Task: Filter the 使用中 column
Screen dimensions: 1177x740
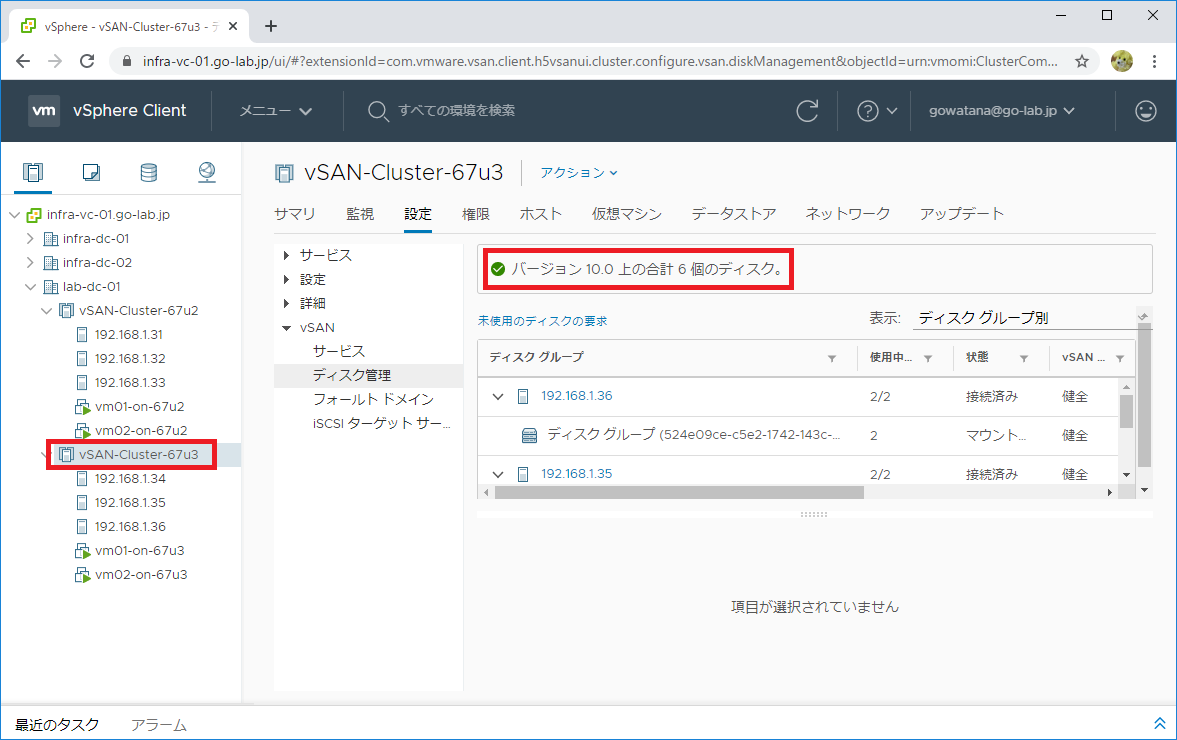Action: click(x=928, y=359)
